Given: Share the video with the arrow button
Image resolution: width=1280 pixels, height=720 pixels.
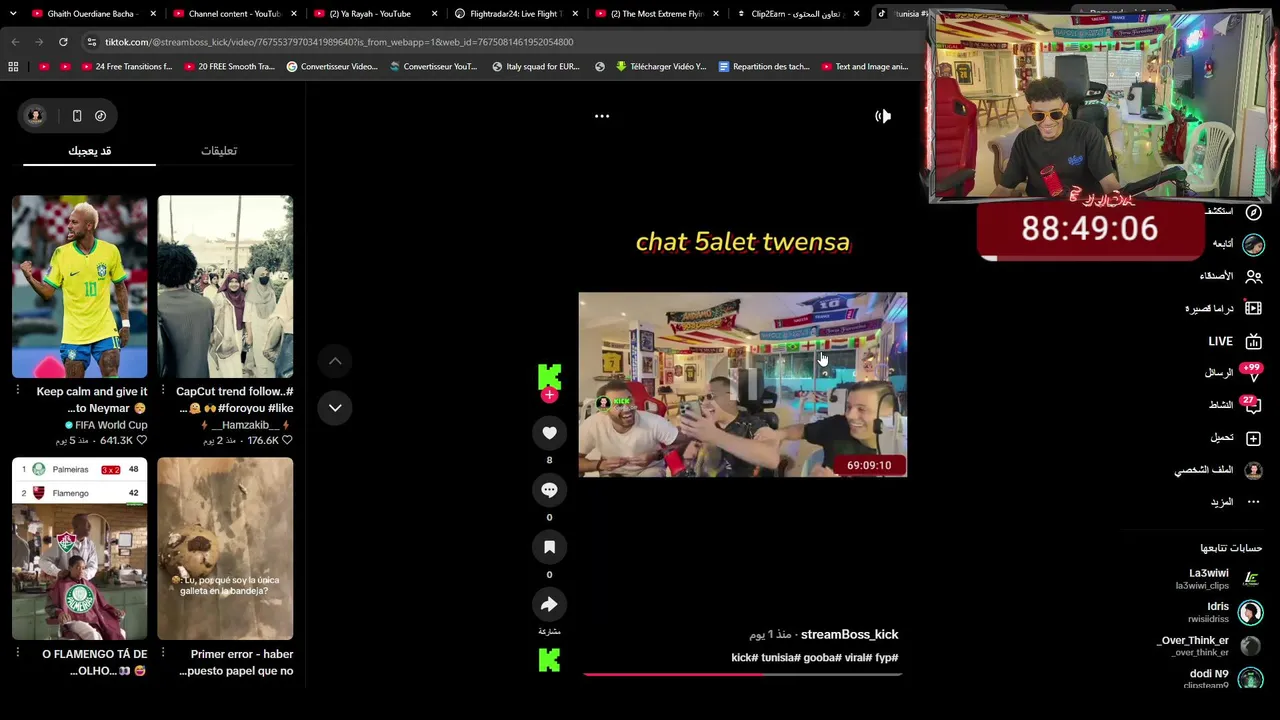Looking at the screenshot, I should pos(549,604).
